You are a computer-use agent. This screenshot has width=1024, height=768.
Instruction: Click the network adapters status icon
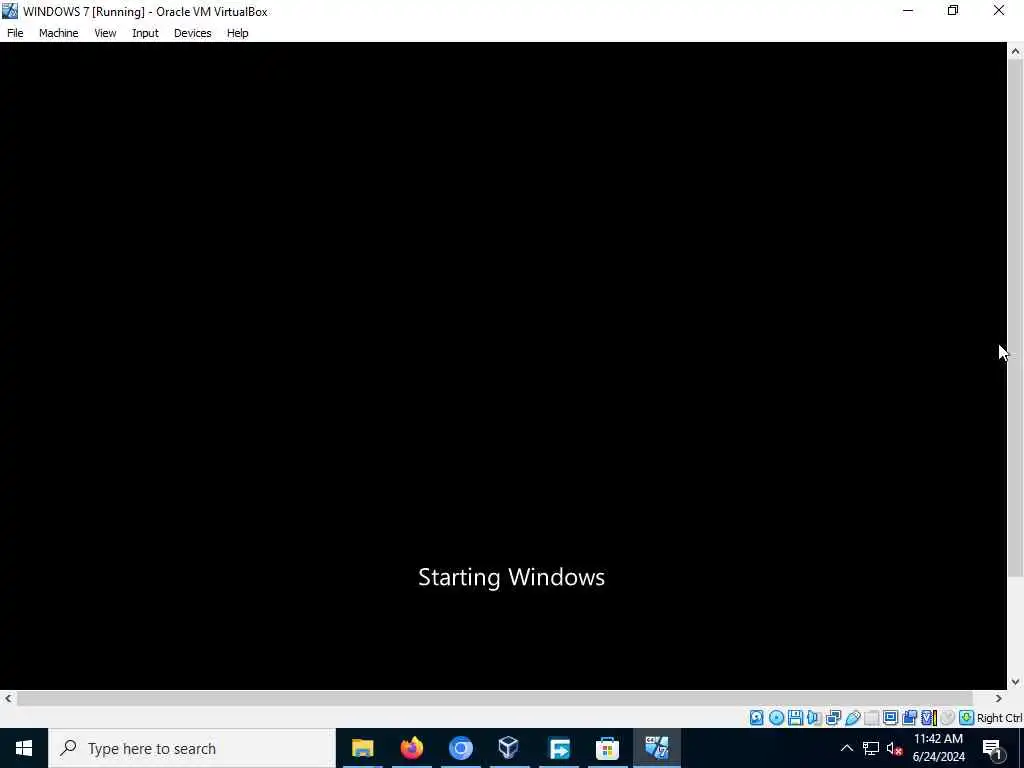coord(833,718)
